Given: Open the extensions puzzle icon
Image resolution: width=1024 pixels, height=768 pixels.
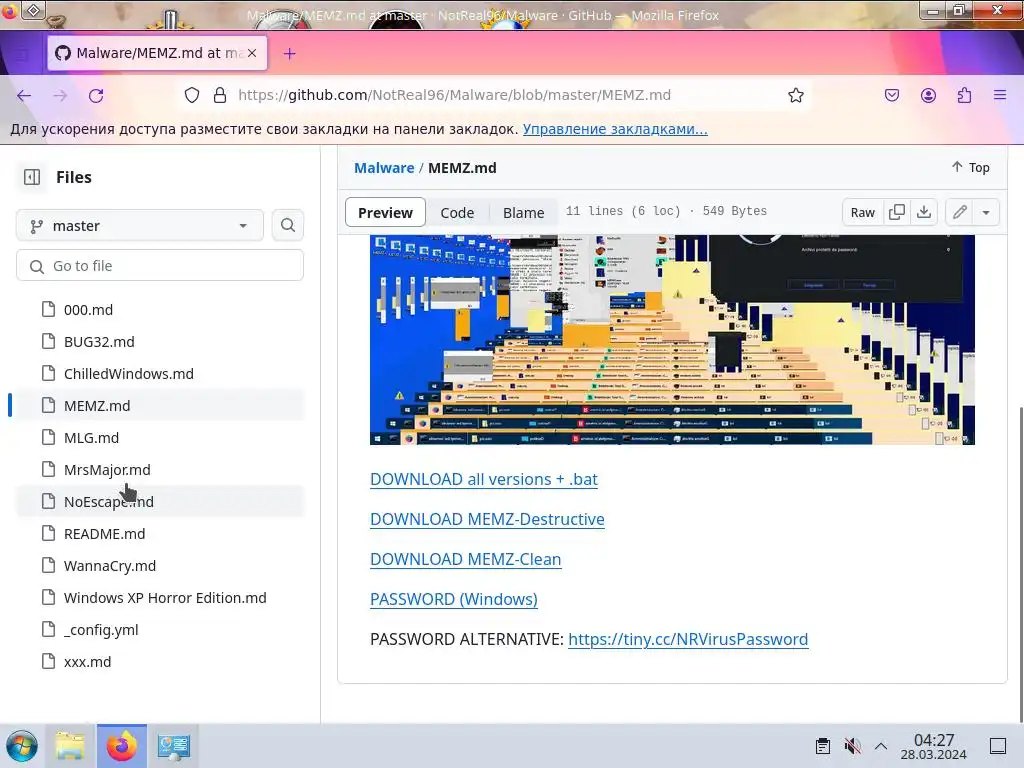Looking at the screenshot, I should point(964,95).
